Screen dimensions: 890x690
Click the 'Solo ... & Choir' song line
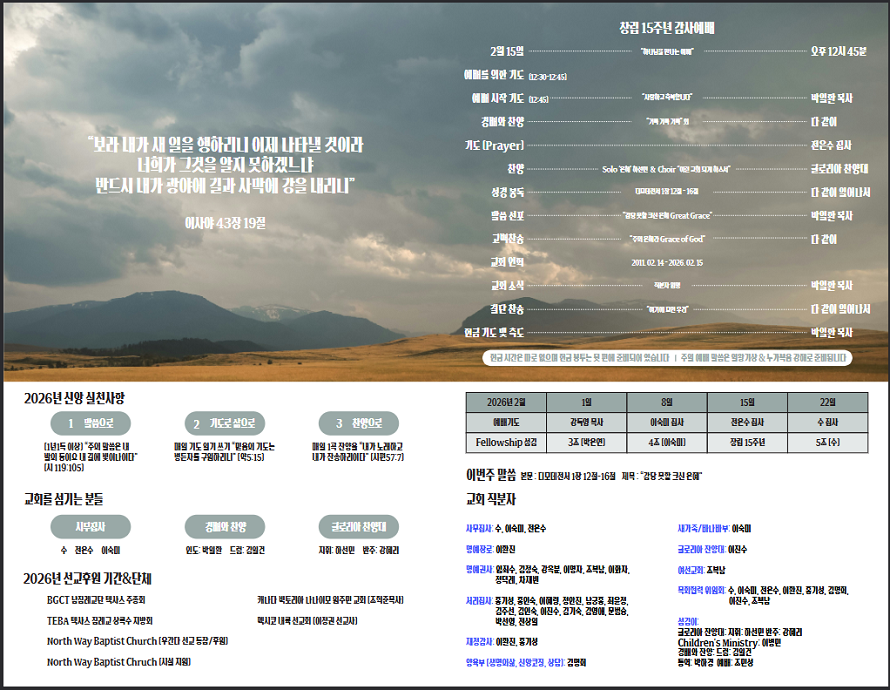pyautogui.click(x=666, y=169)
